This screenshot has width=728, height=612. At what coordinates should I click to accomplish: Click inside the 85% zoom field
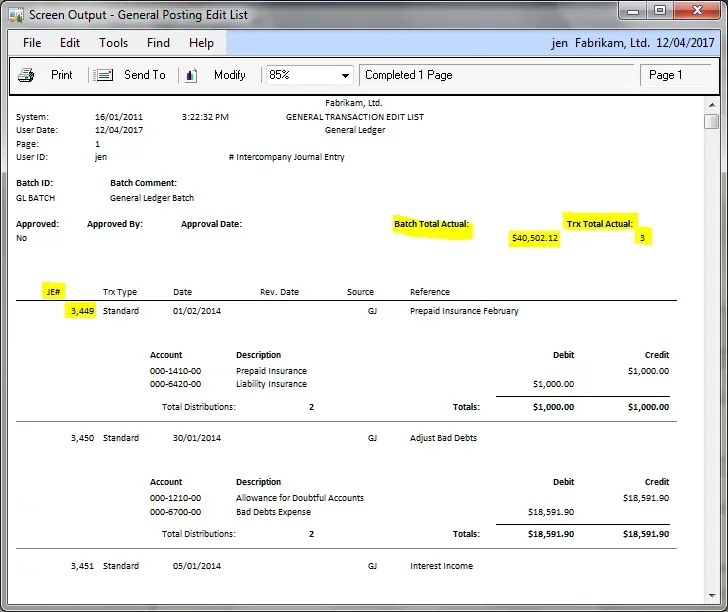(300, 75)
